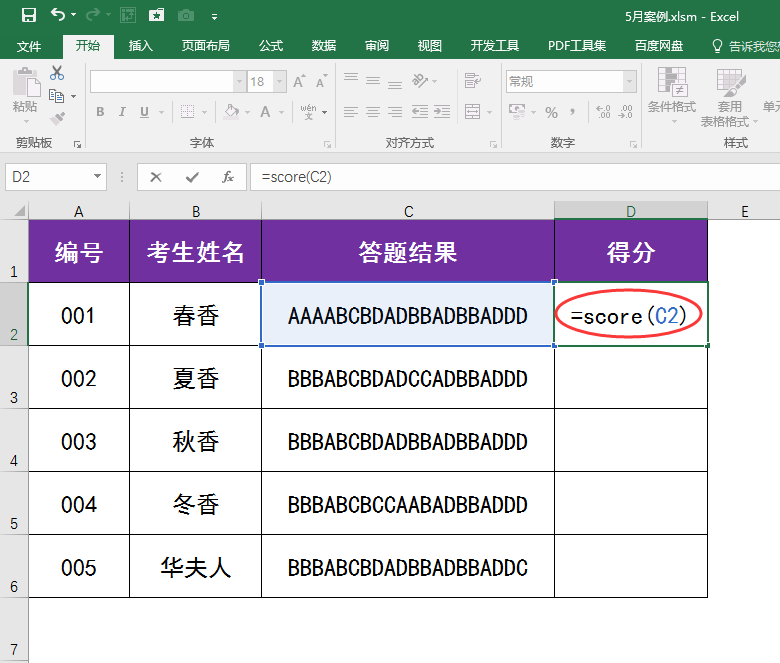This screenshot has height=663, width=780.
Task: Toggle Underline formatting
Action: pyautogui.click(x=144, y=112)
